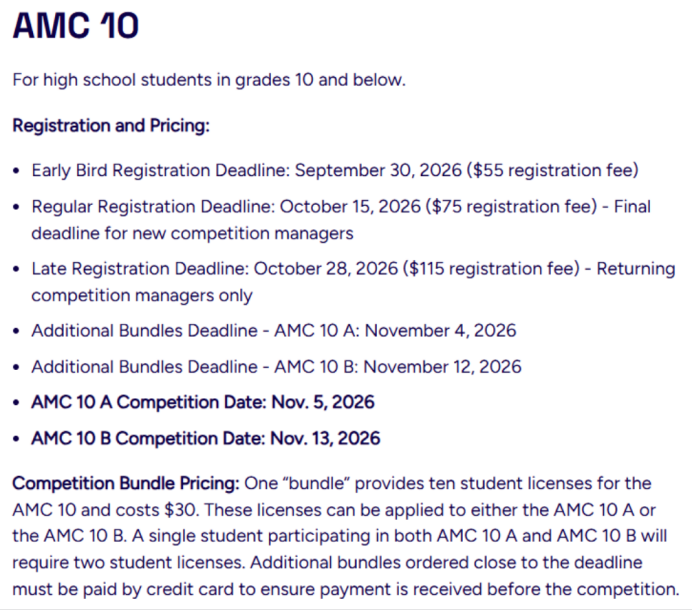Click the AMC 10 A Competition Date line
The width and height of the screenshot is (692, 610).
(203, 402)
